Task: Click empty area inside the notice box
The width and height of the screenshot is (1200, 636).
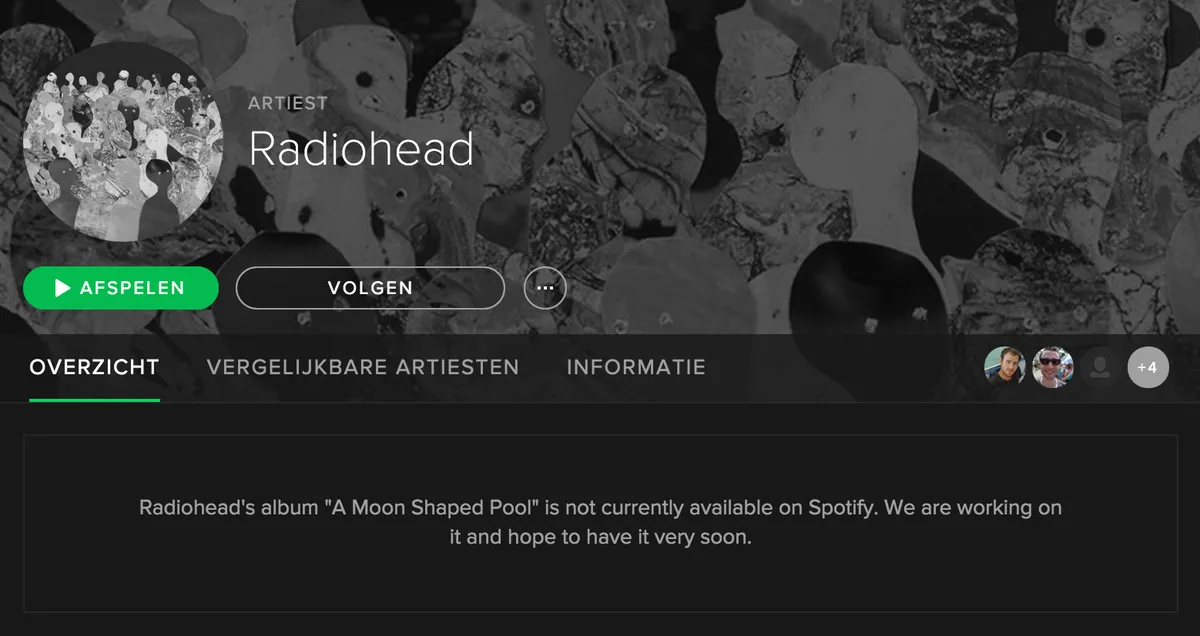Action: click(600, 580)
